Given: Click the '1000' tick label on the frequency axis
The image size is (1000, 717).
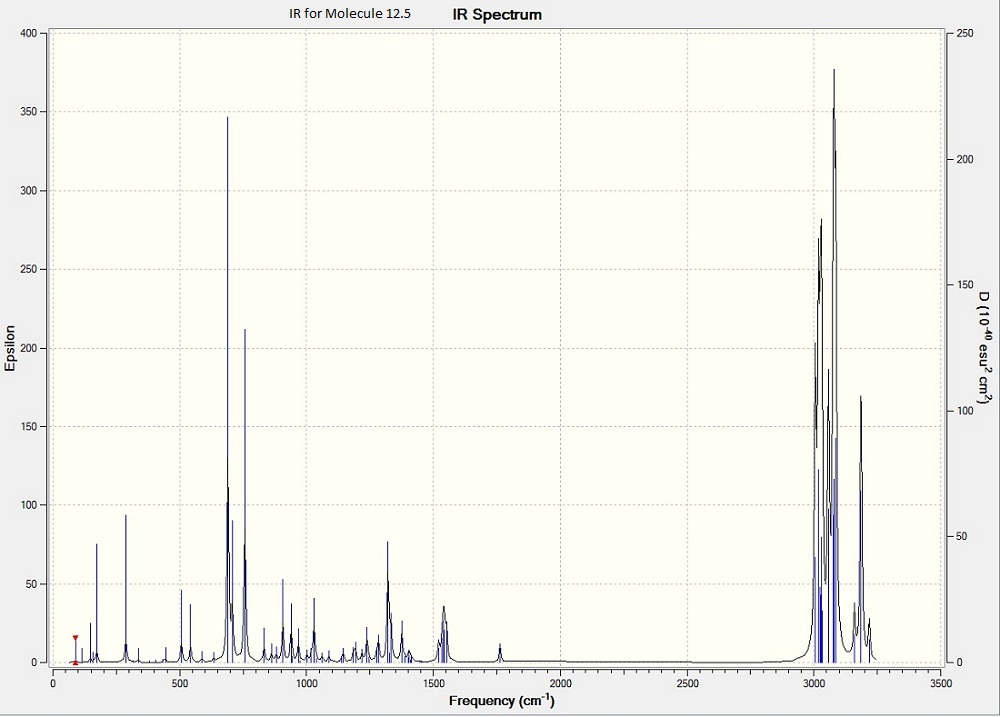Looking at the screenshot, I should click(x=306, y=683).
